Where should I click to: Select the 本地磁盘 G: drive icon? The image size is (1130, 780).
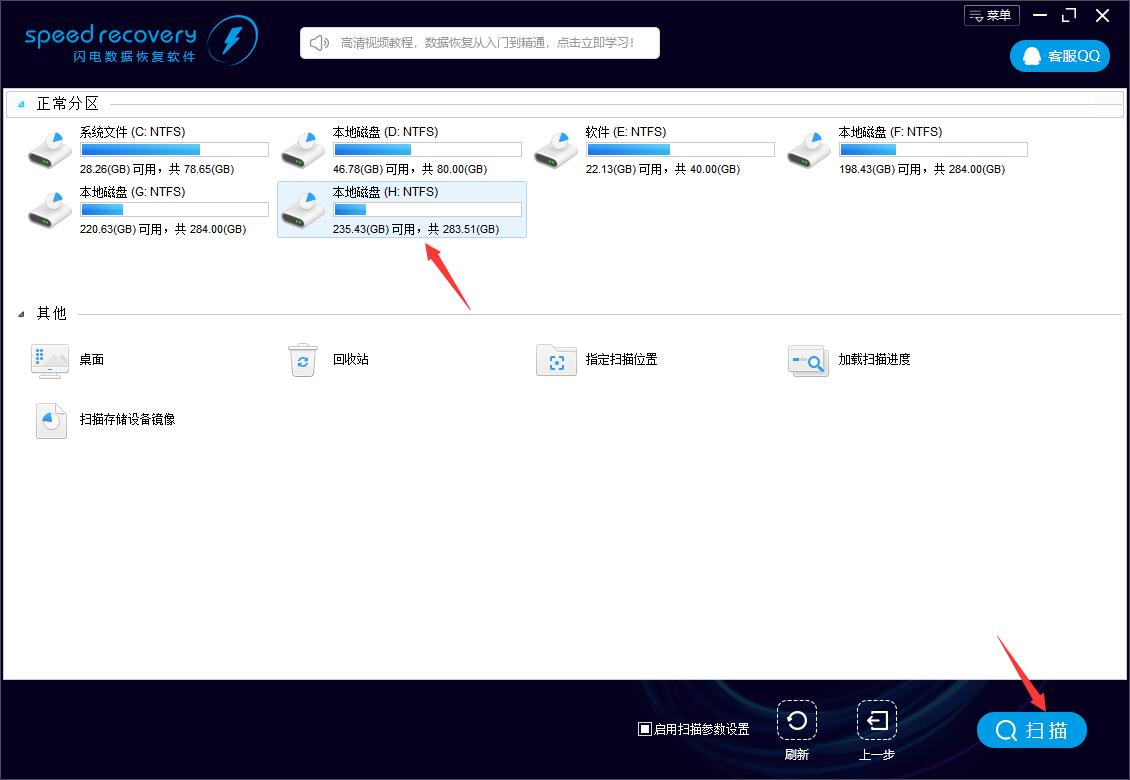click(x=50, y=210)
